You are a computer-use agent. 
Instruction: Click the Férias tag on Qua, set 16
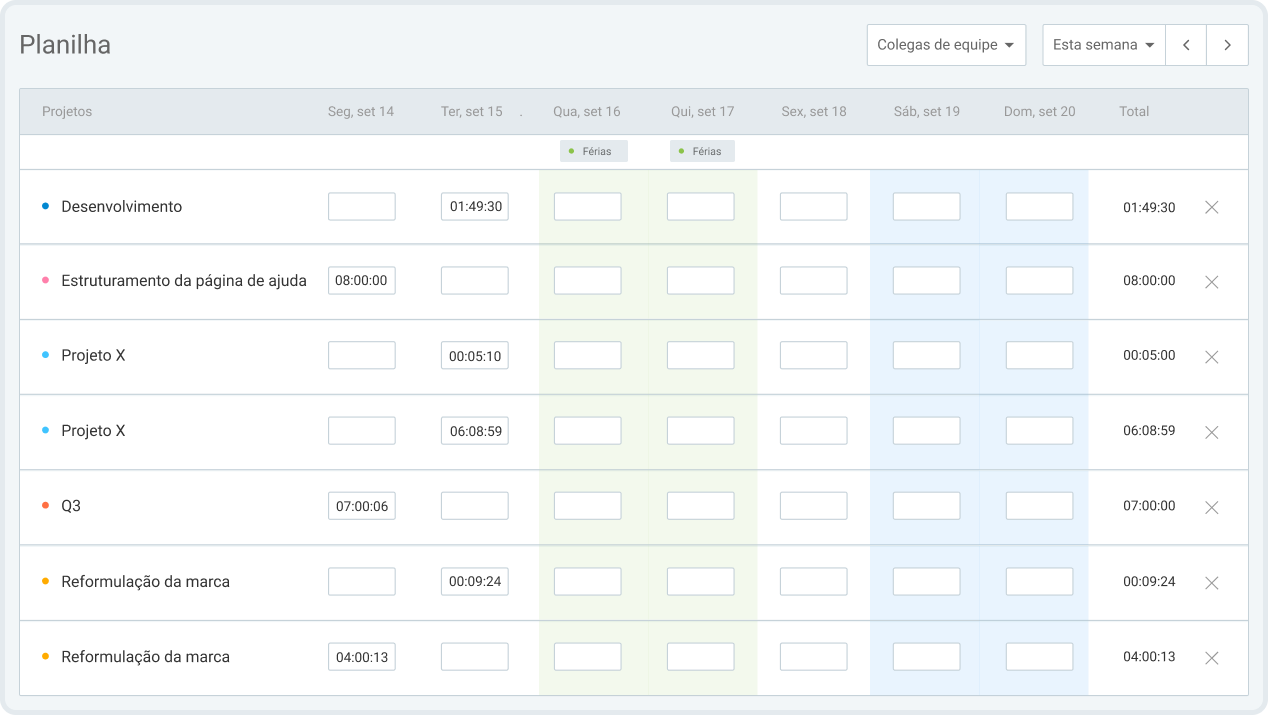pos(594,151)
